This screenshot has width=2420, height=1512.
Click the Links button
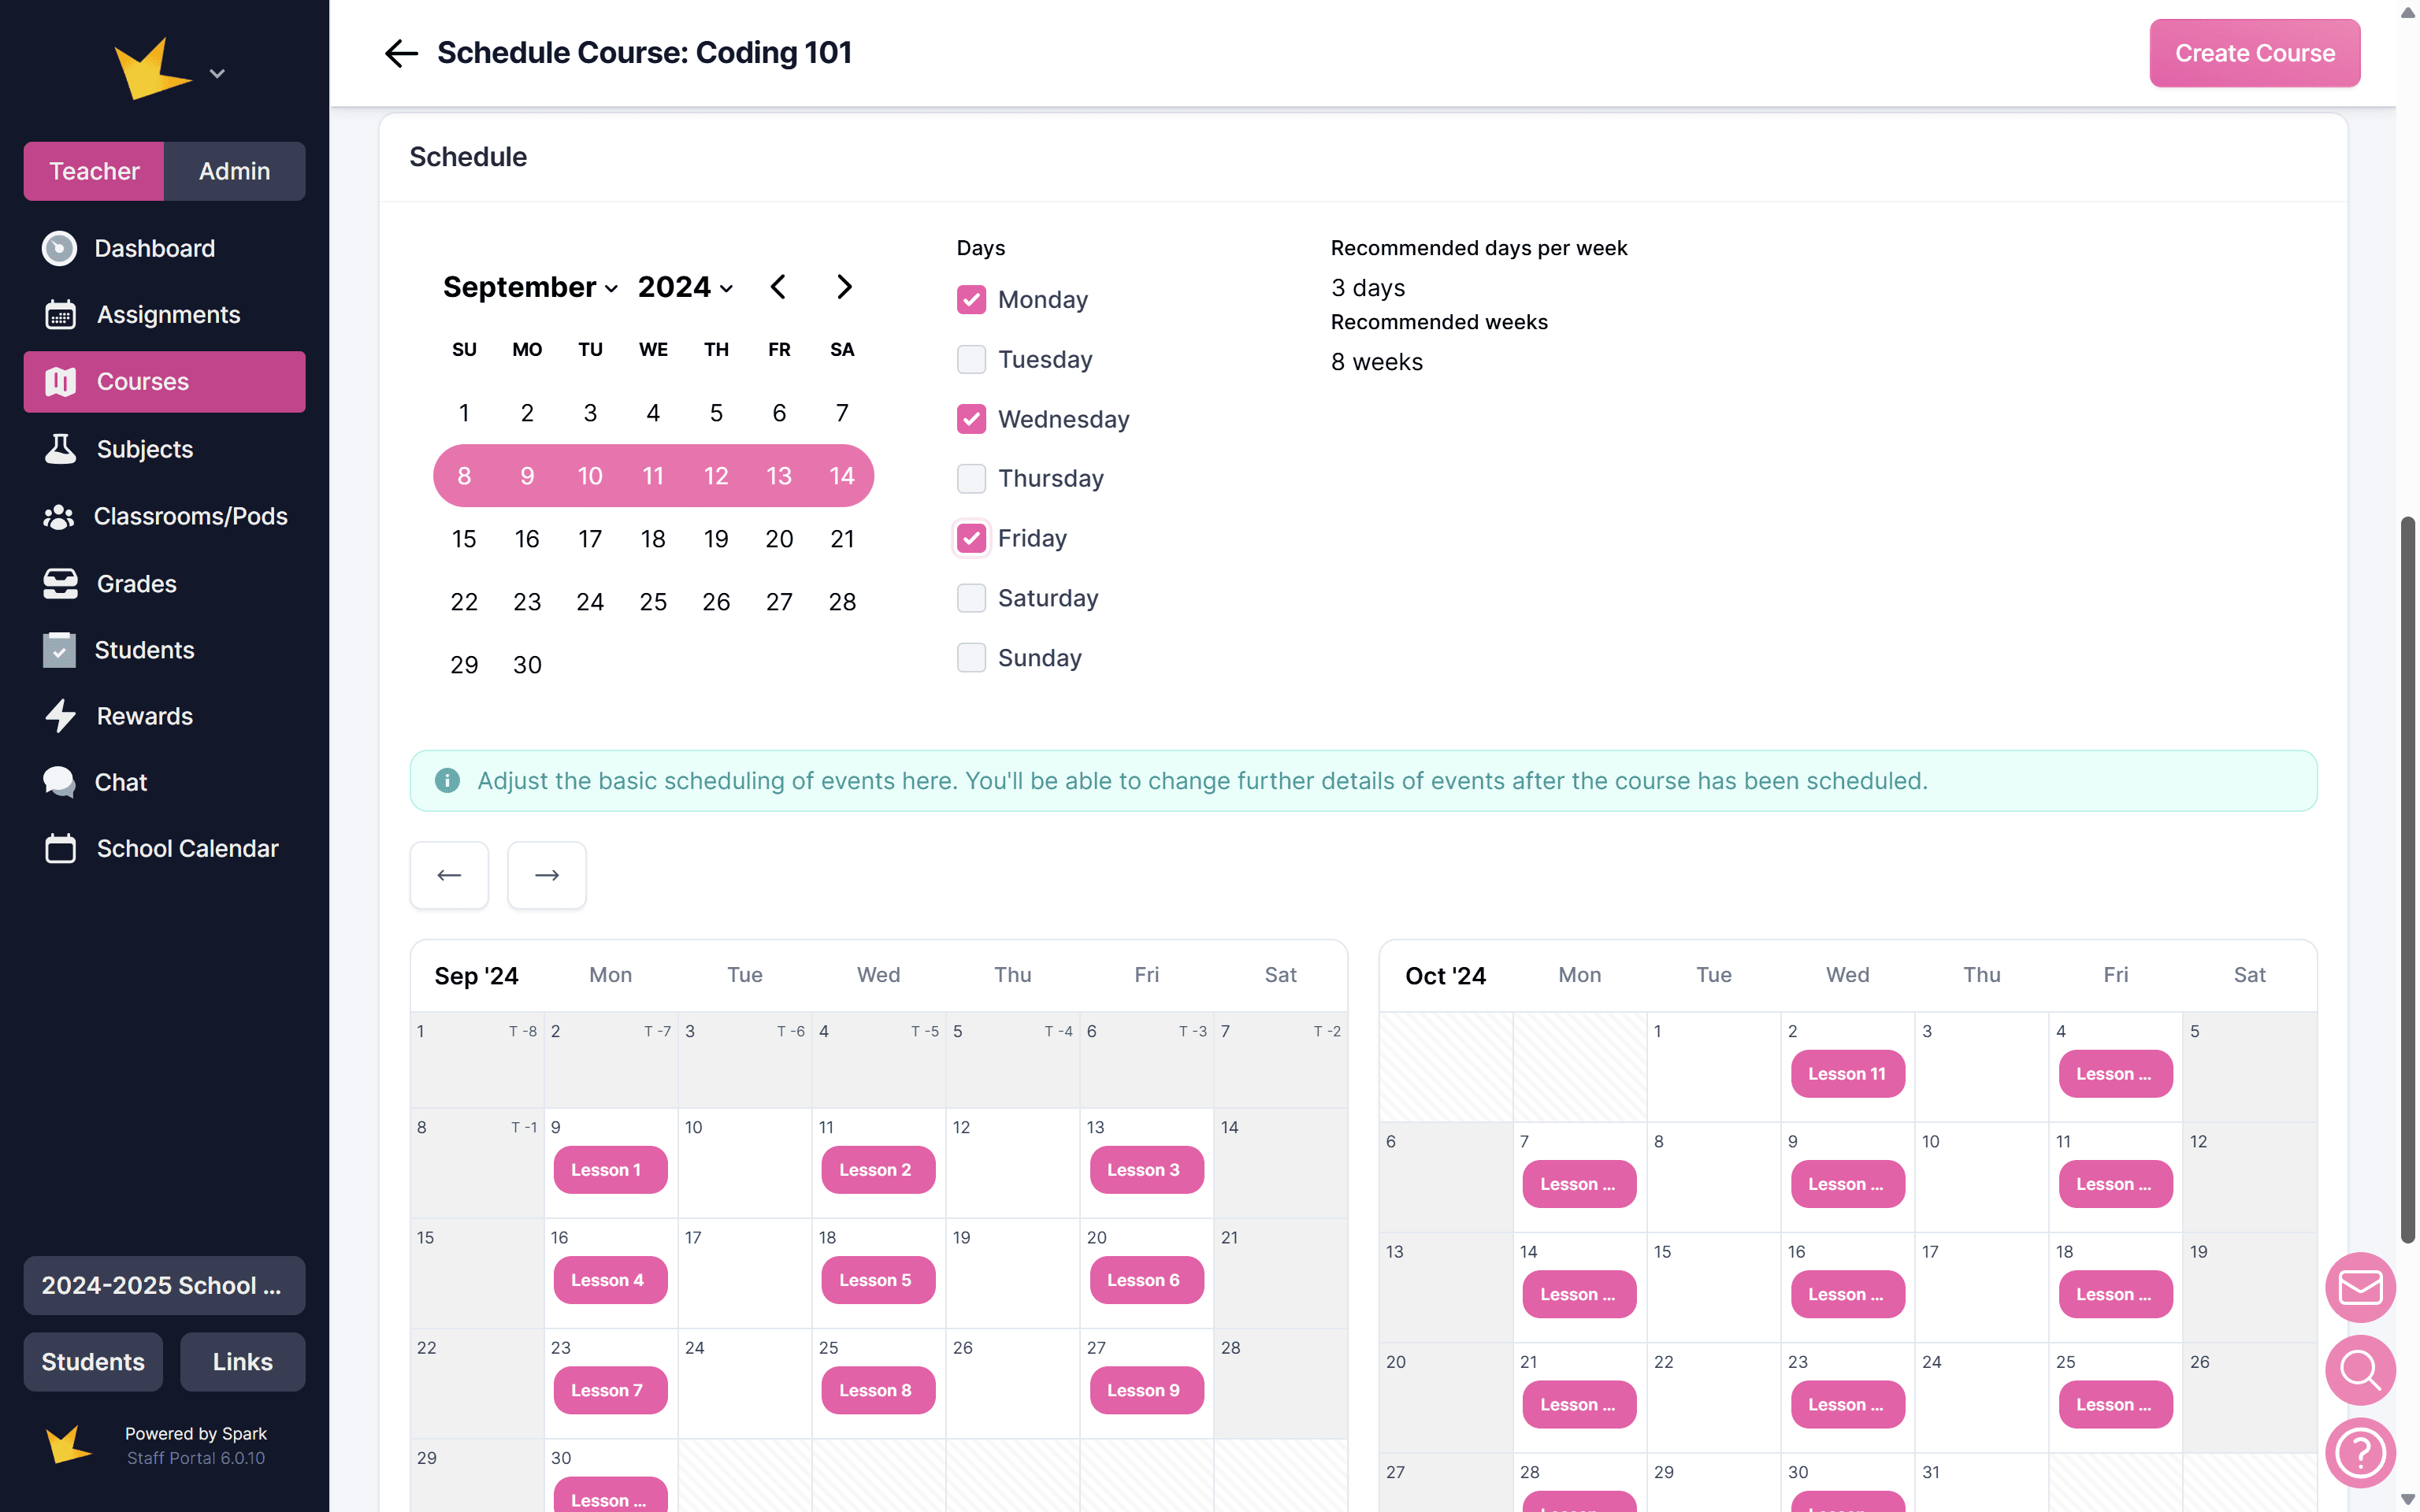point(242,1362)
